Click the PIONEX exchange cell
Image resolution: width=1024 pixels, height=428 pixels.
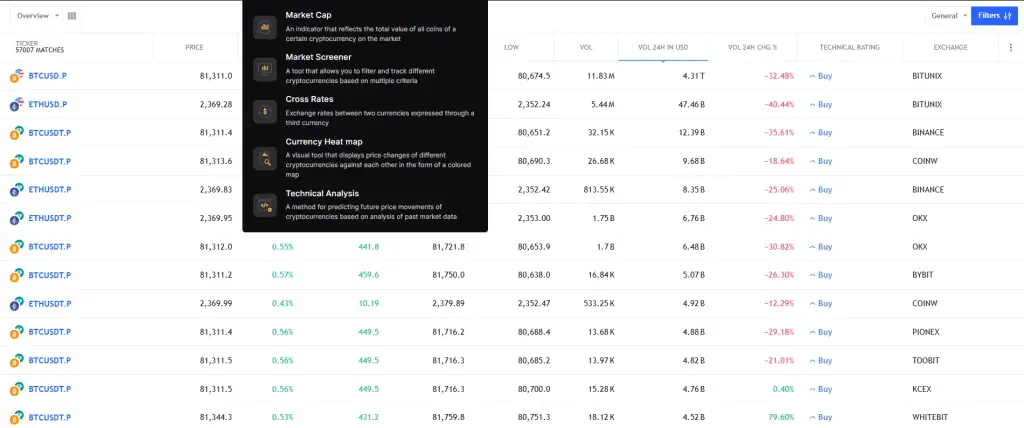tap(925, 332)
